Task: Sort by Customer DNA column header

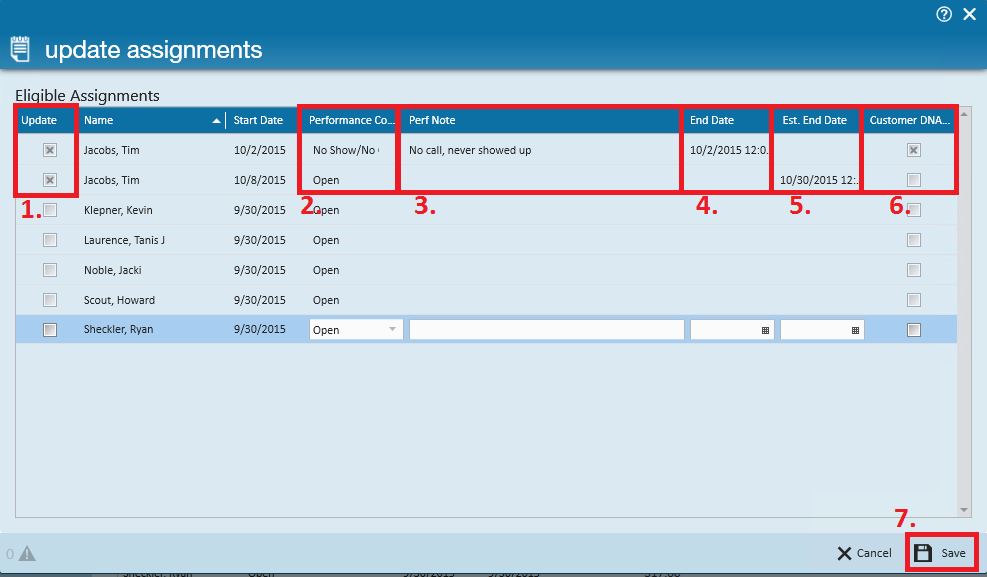Action: click(x=909, y=120)
